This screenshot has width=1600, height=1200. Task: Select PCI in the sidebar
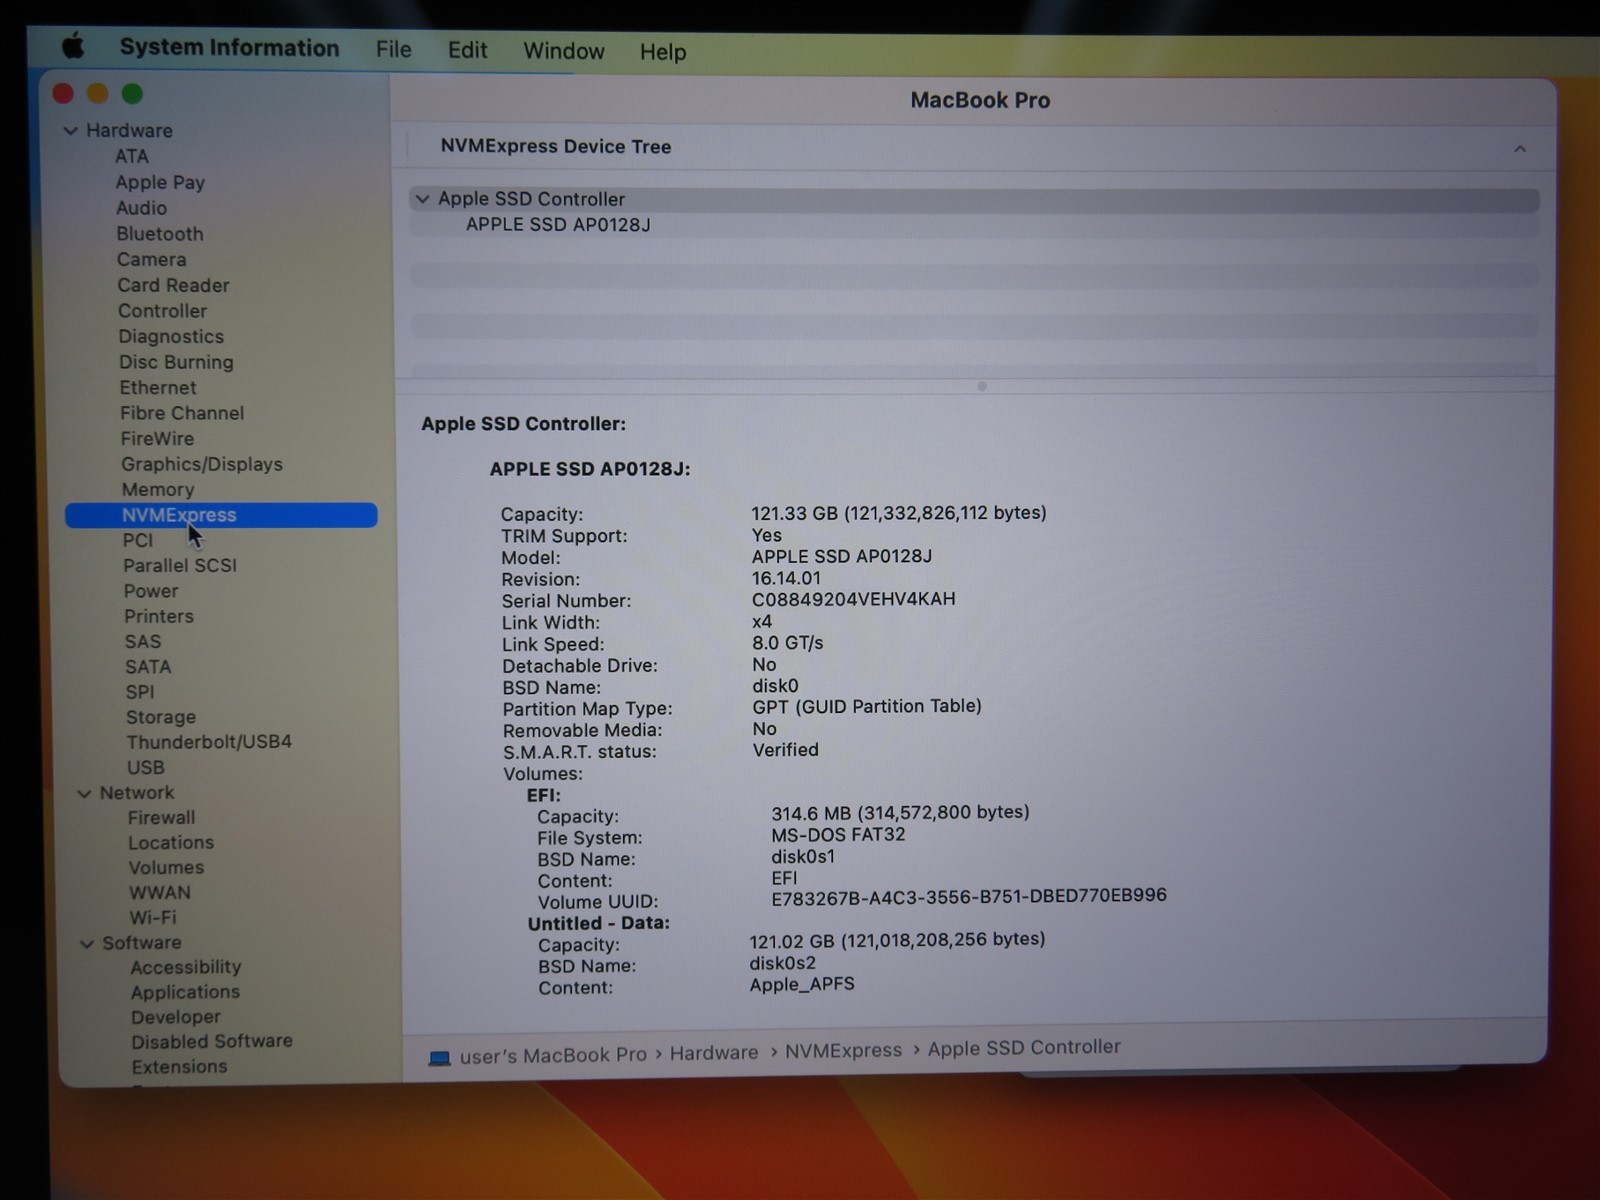pos(138,540)
